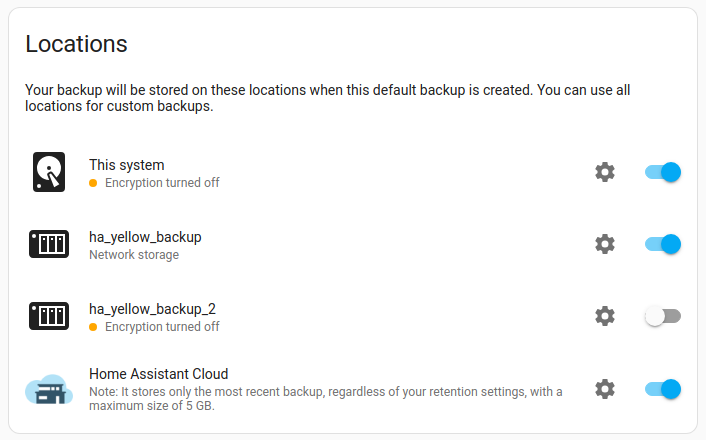Enable the ha_yellow_backup_2 location toggle

tap(663, 316)
